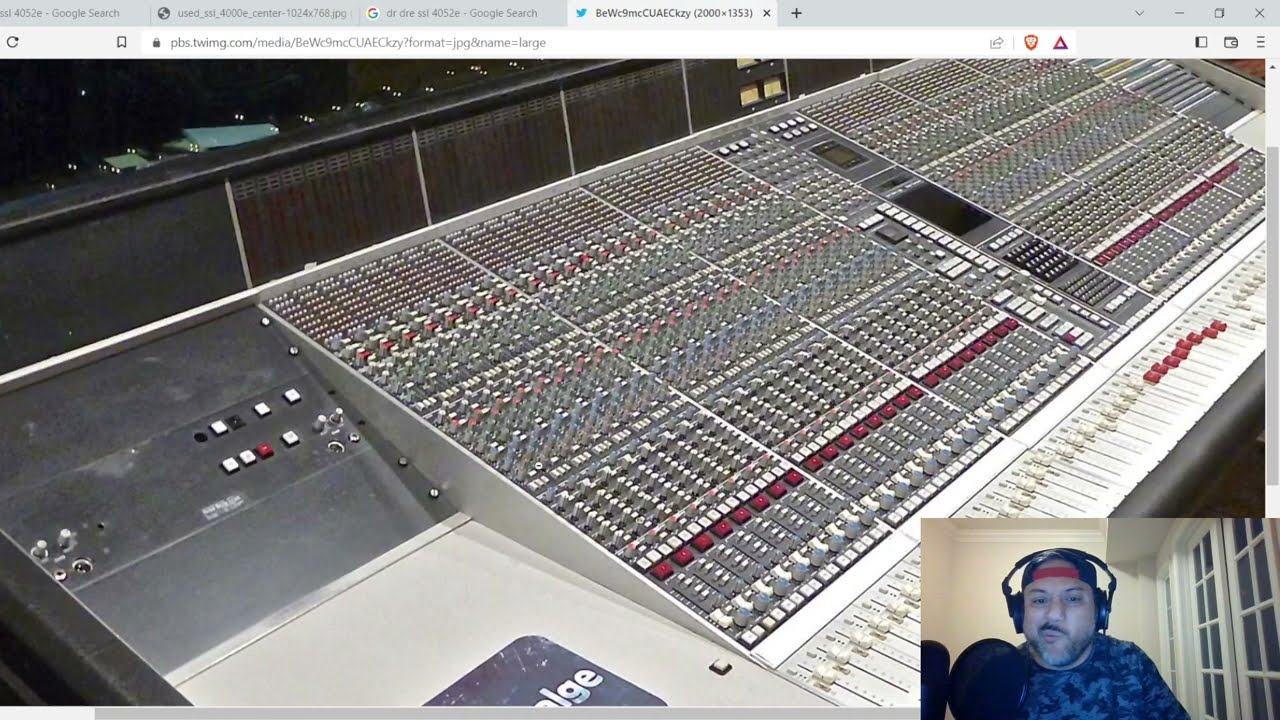Screen dimensions: 1280x720
Task: Open a new browser tab
Action: point(794,13)
